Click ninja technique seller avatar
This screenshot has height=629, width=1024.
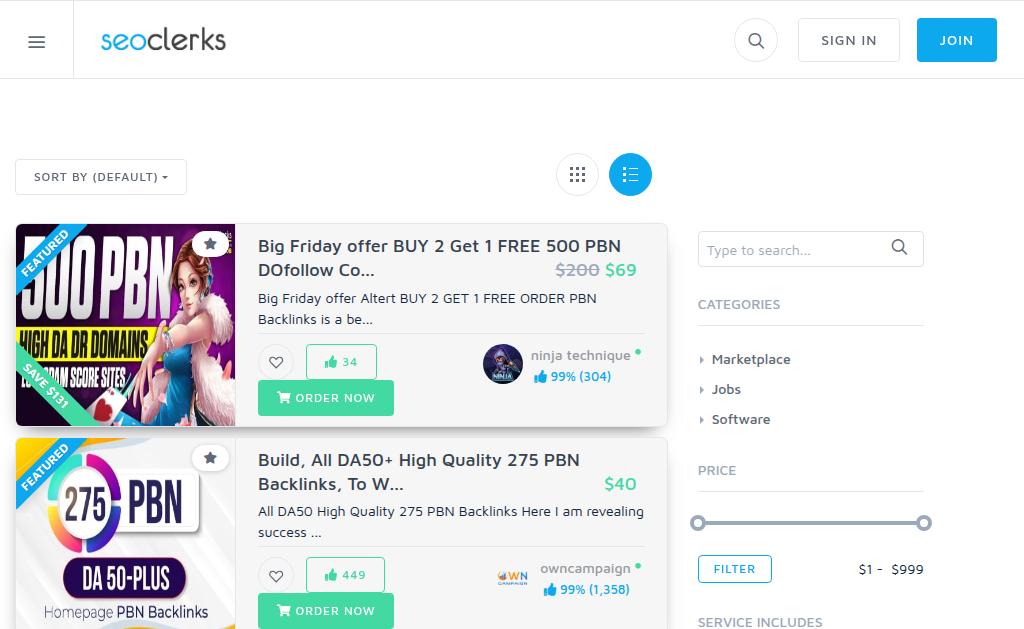[x=503, y=365]
